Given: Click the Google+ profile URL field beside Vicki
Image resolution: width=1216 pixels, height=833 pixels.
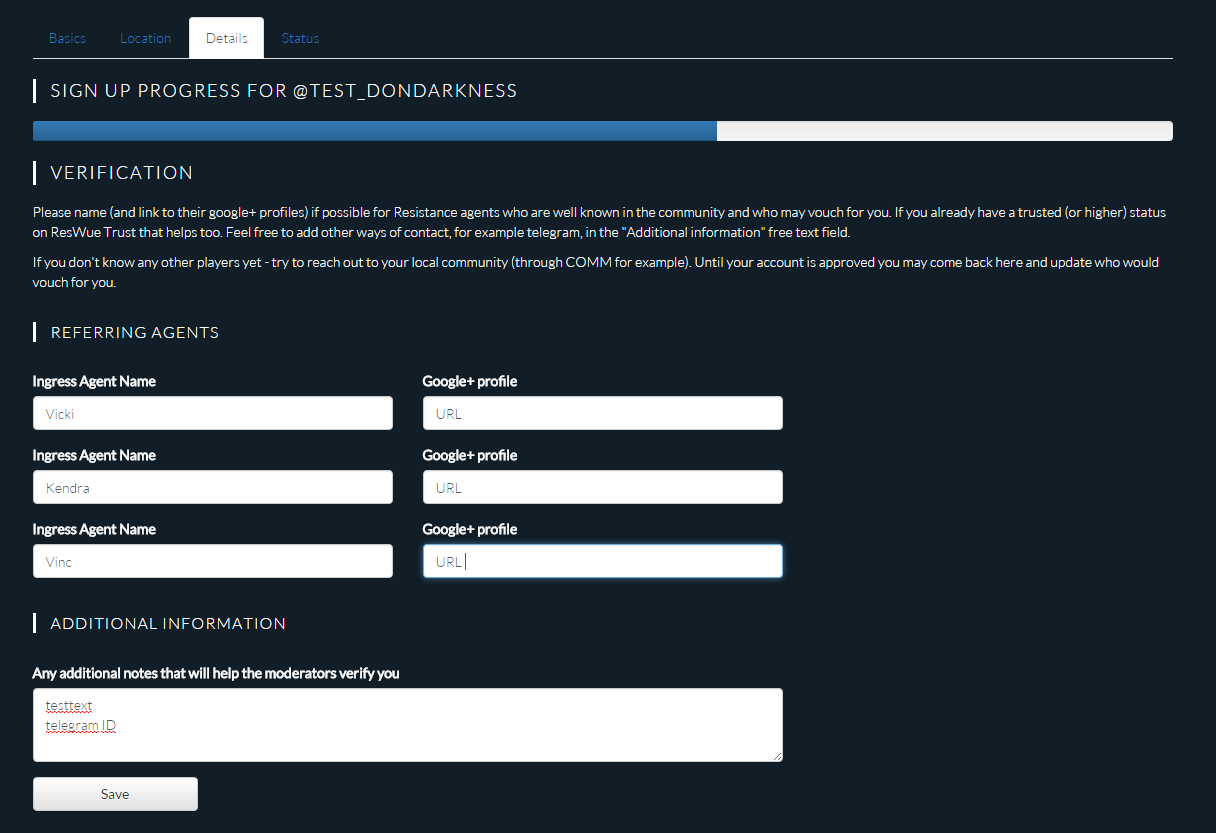Looking at the screenshot, I should tap(603, 413).
